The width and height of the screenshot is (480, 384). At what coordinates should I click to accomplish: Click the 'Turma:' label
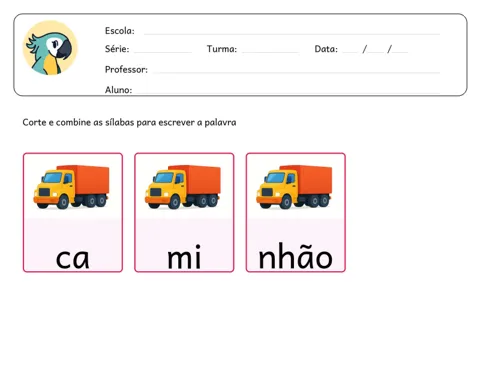click(222, 49)
